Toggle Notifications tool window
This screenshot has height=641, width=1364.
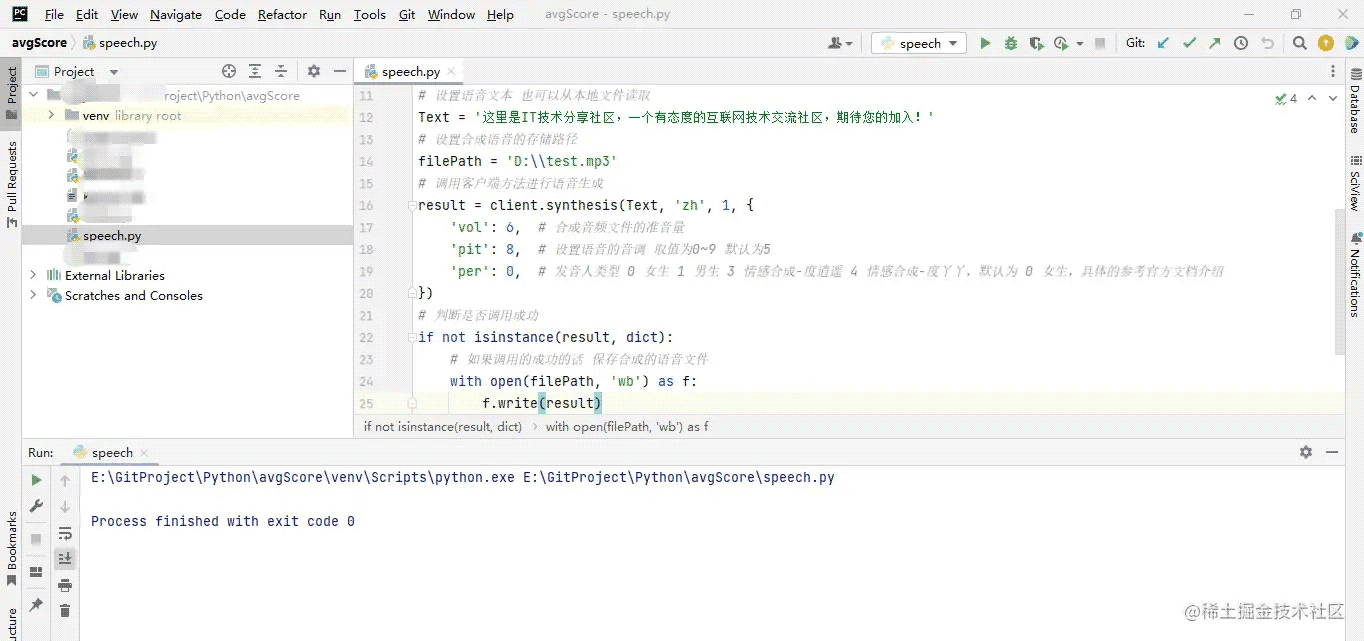[x=1354, y=275]
